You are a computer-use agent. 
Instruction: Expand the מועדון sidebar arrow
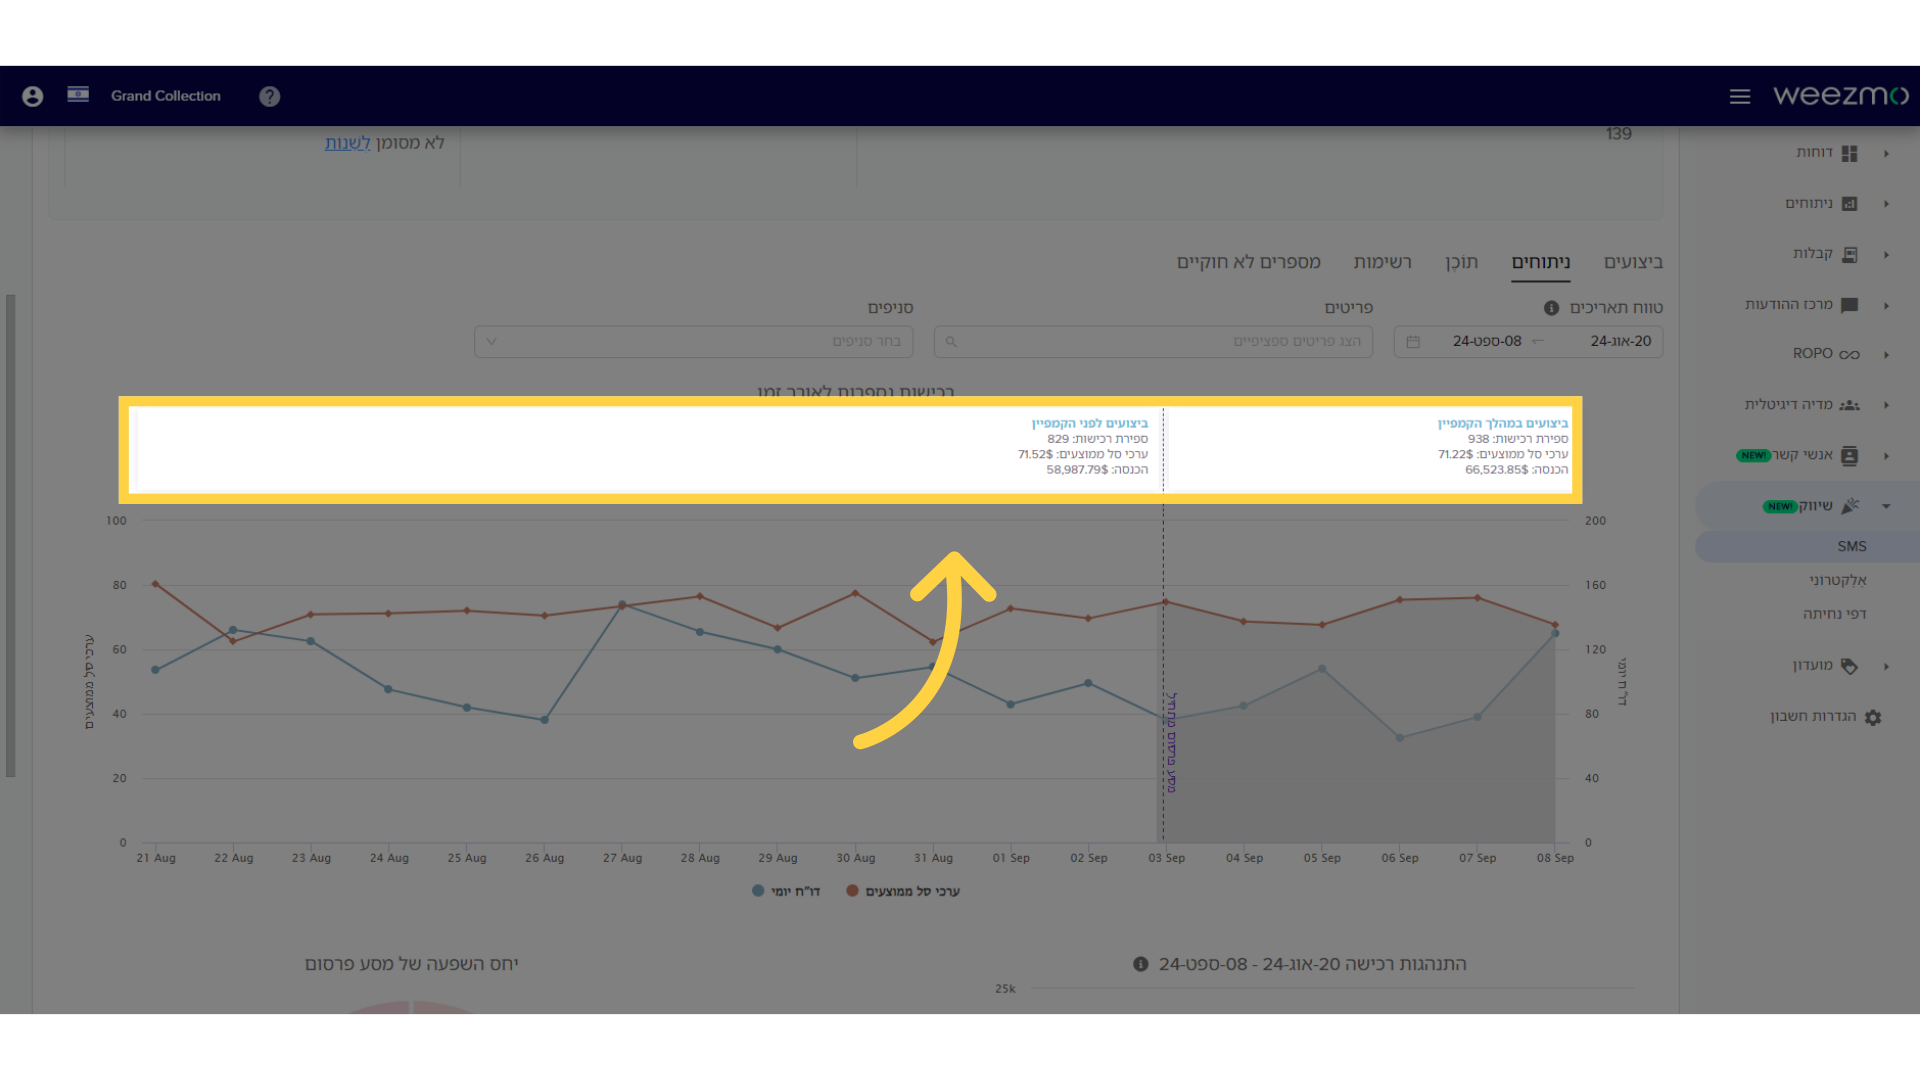click(x=1886, y=666)
